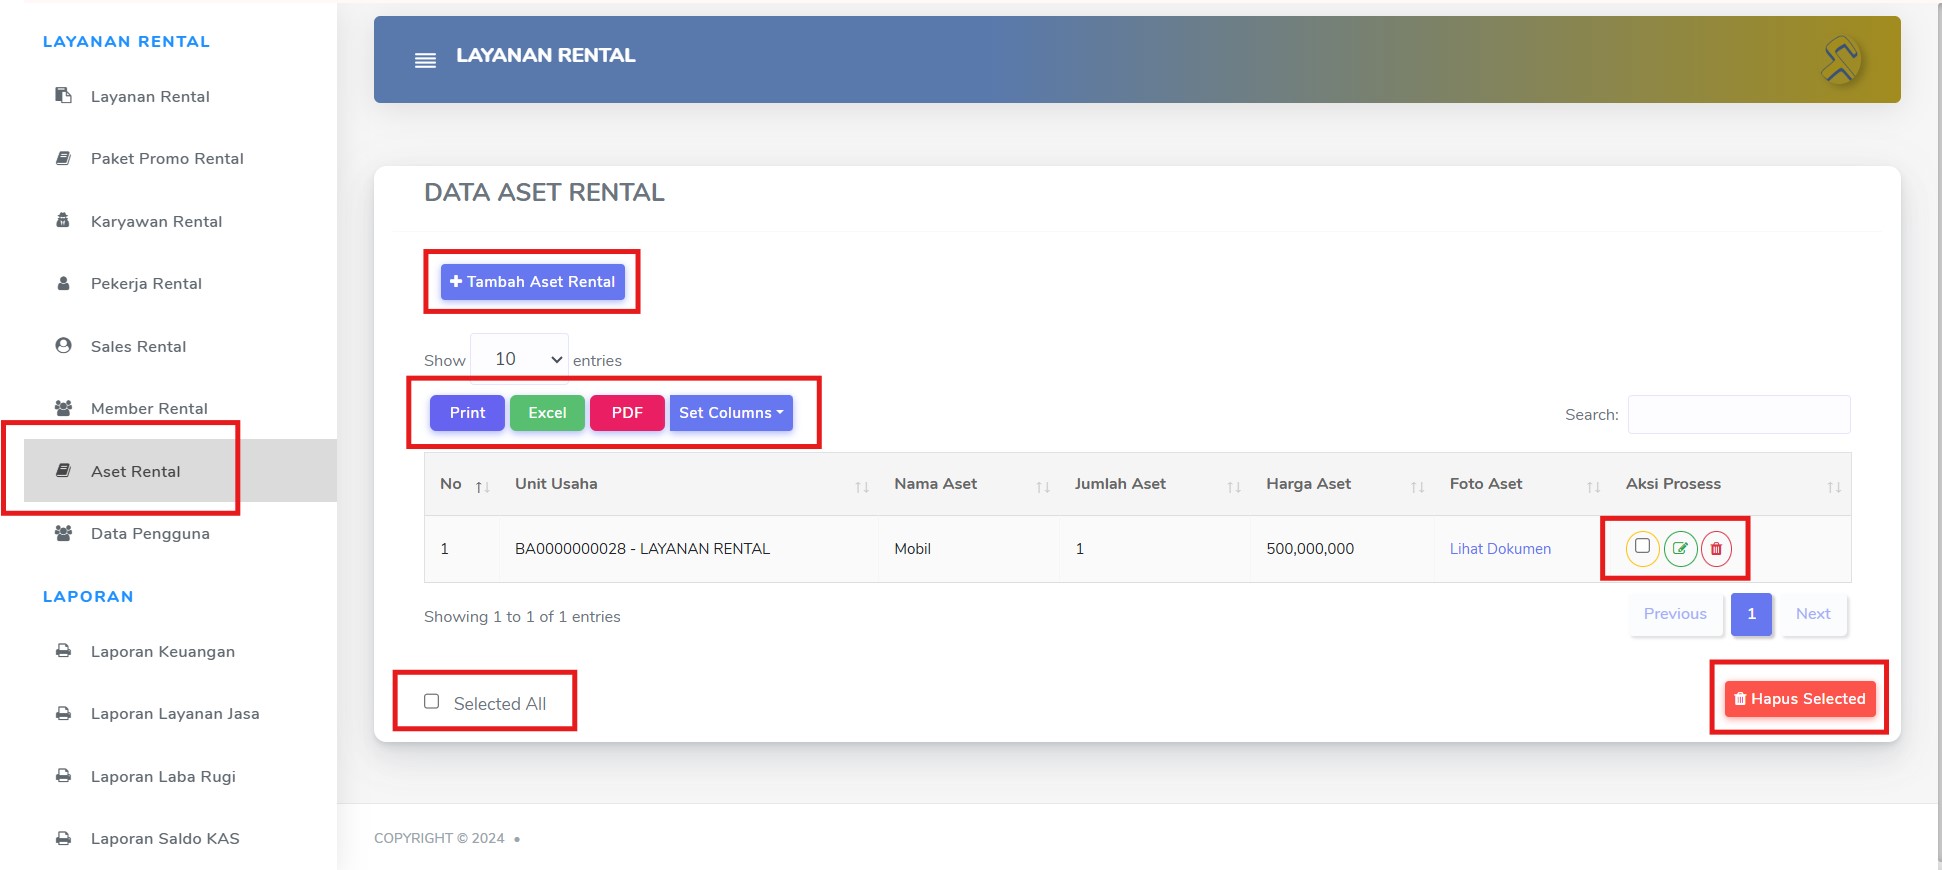Open the Lihat Dokumen link
This screenshot has width=1942, height=870.
(1500, 548)
